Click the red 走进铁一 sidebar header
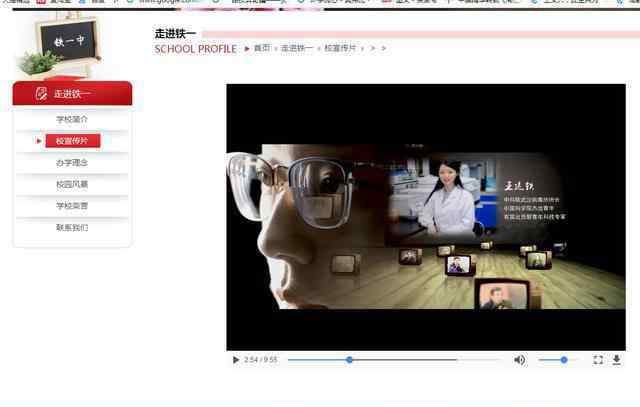 pos(72,93)
